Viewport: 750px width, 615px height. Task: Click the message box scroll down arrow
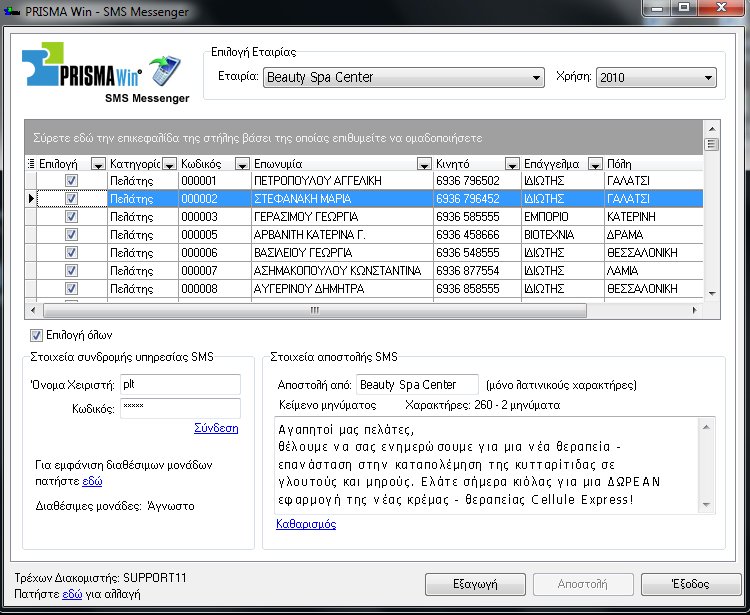(x=706, y=505)
